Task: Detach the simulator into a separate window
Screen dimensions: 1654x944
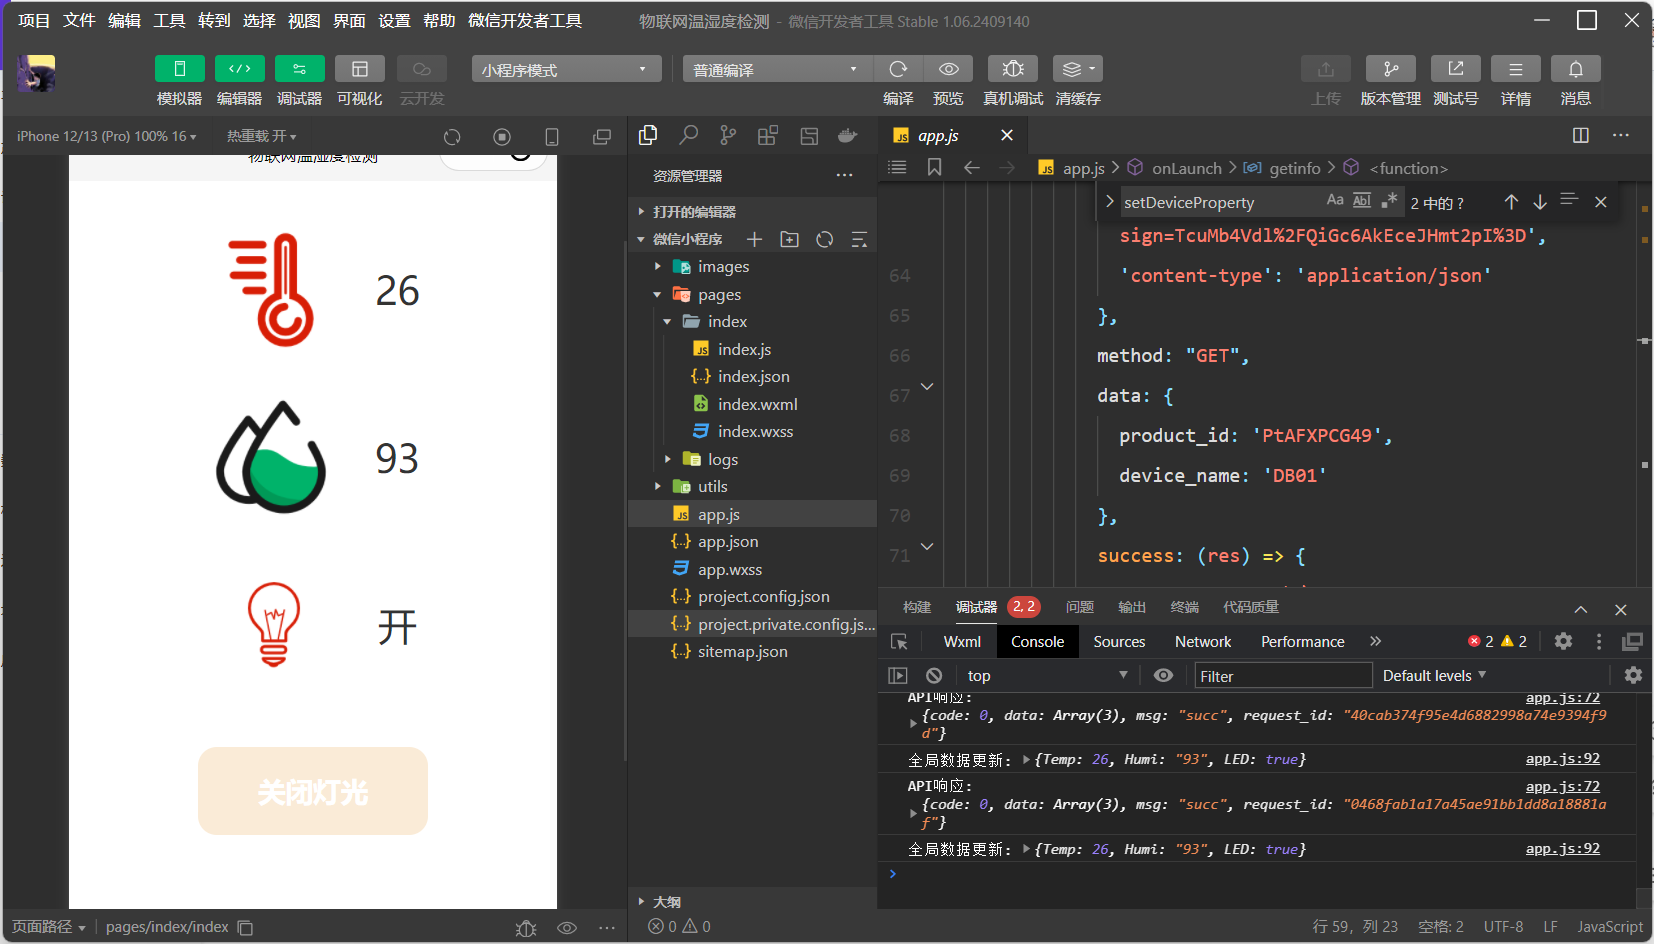Action: [602, 137]
